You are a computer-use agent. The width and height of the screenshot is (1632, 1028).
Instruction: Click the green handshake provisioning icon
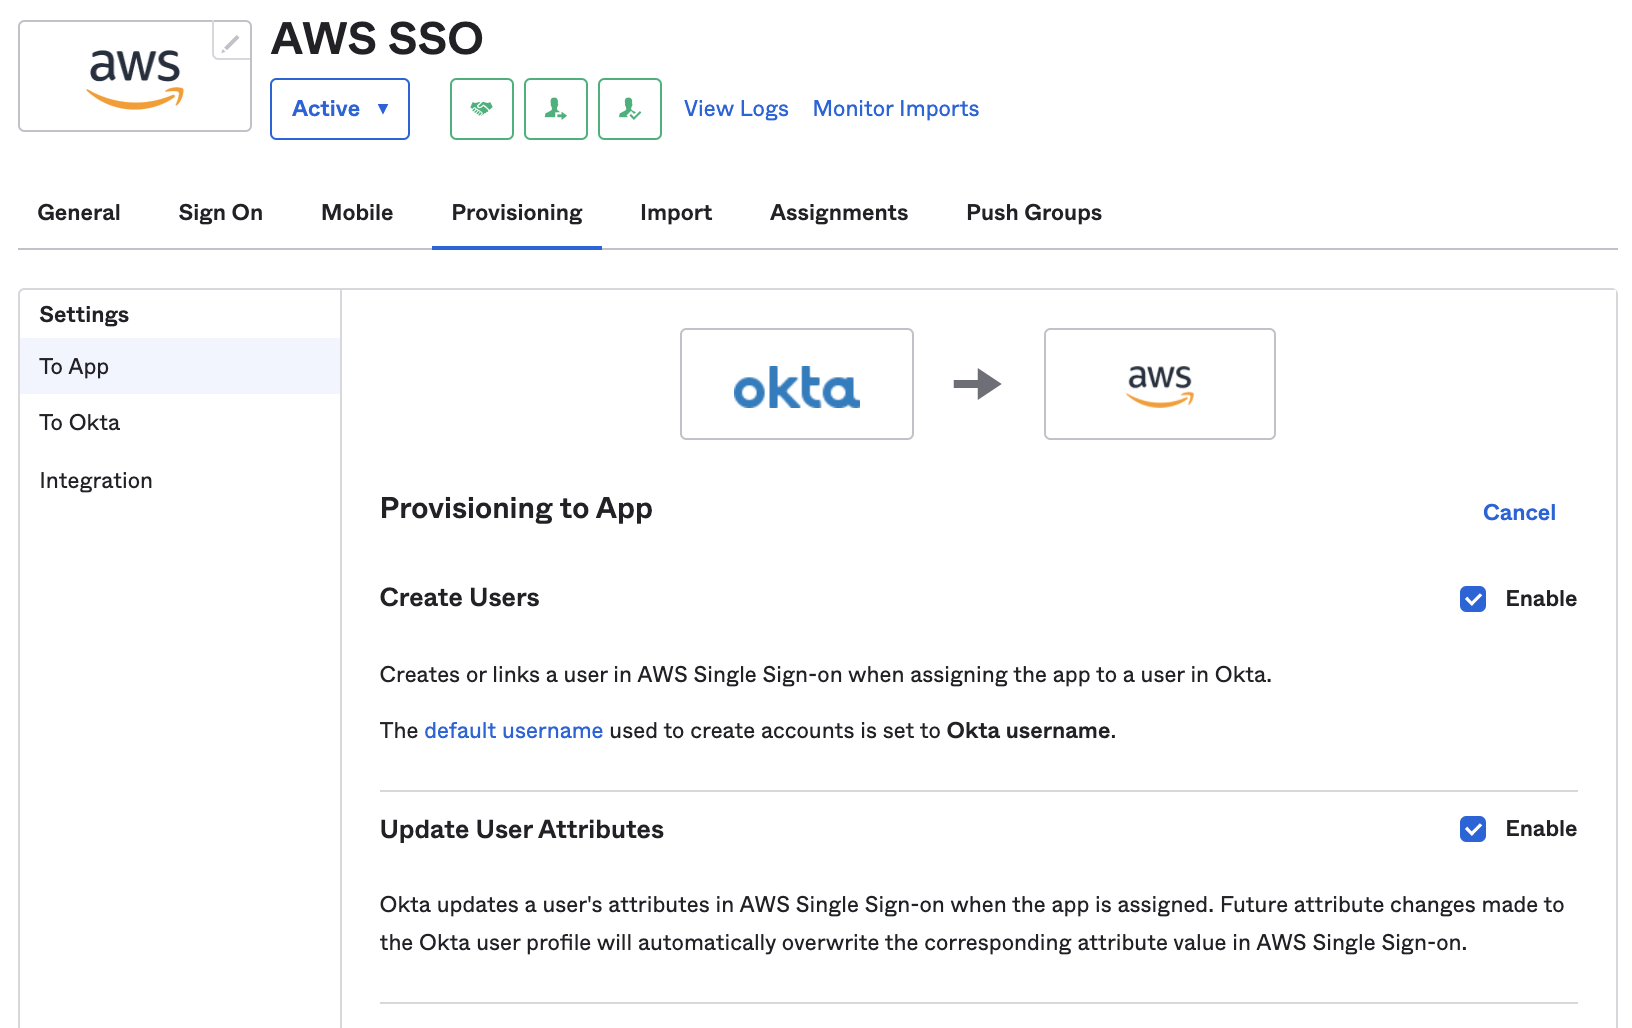click(x=481, y=108)
